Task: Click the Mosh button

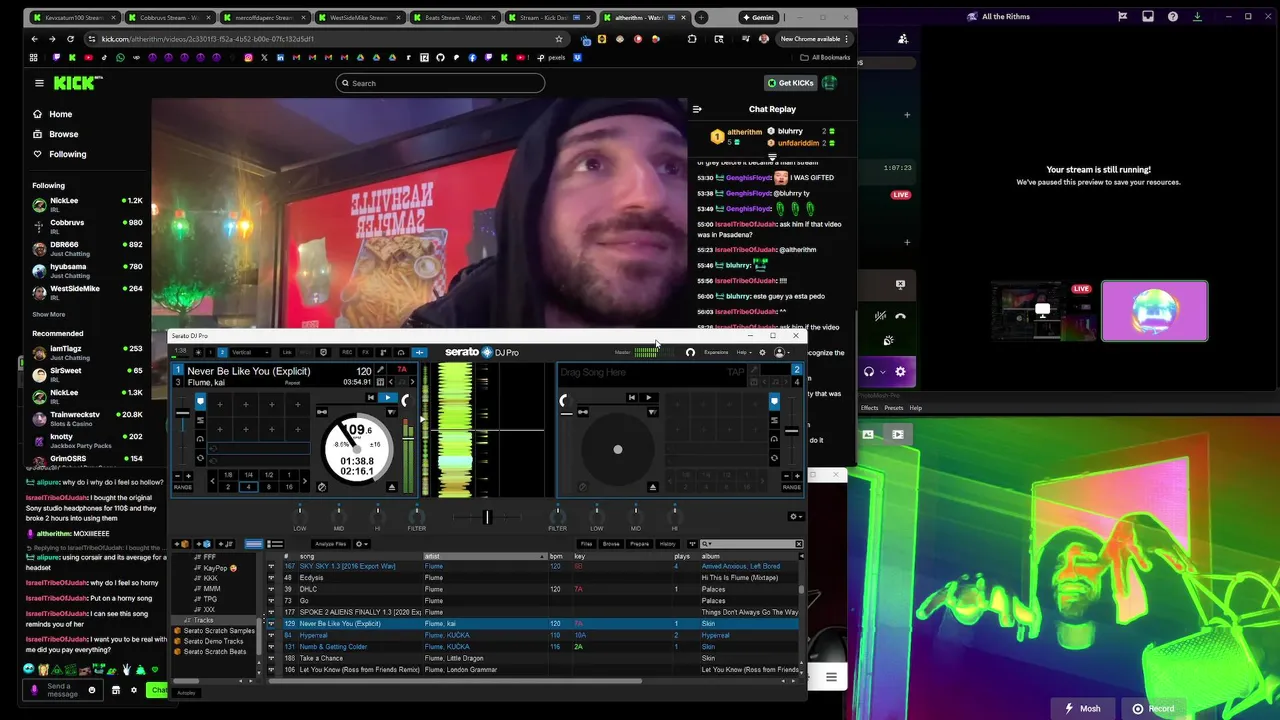Action: 1082,708
